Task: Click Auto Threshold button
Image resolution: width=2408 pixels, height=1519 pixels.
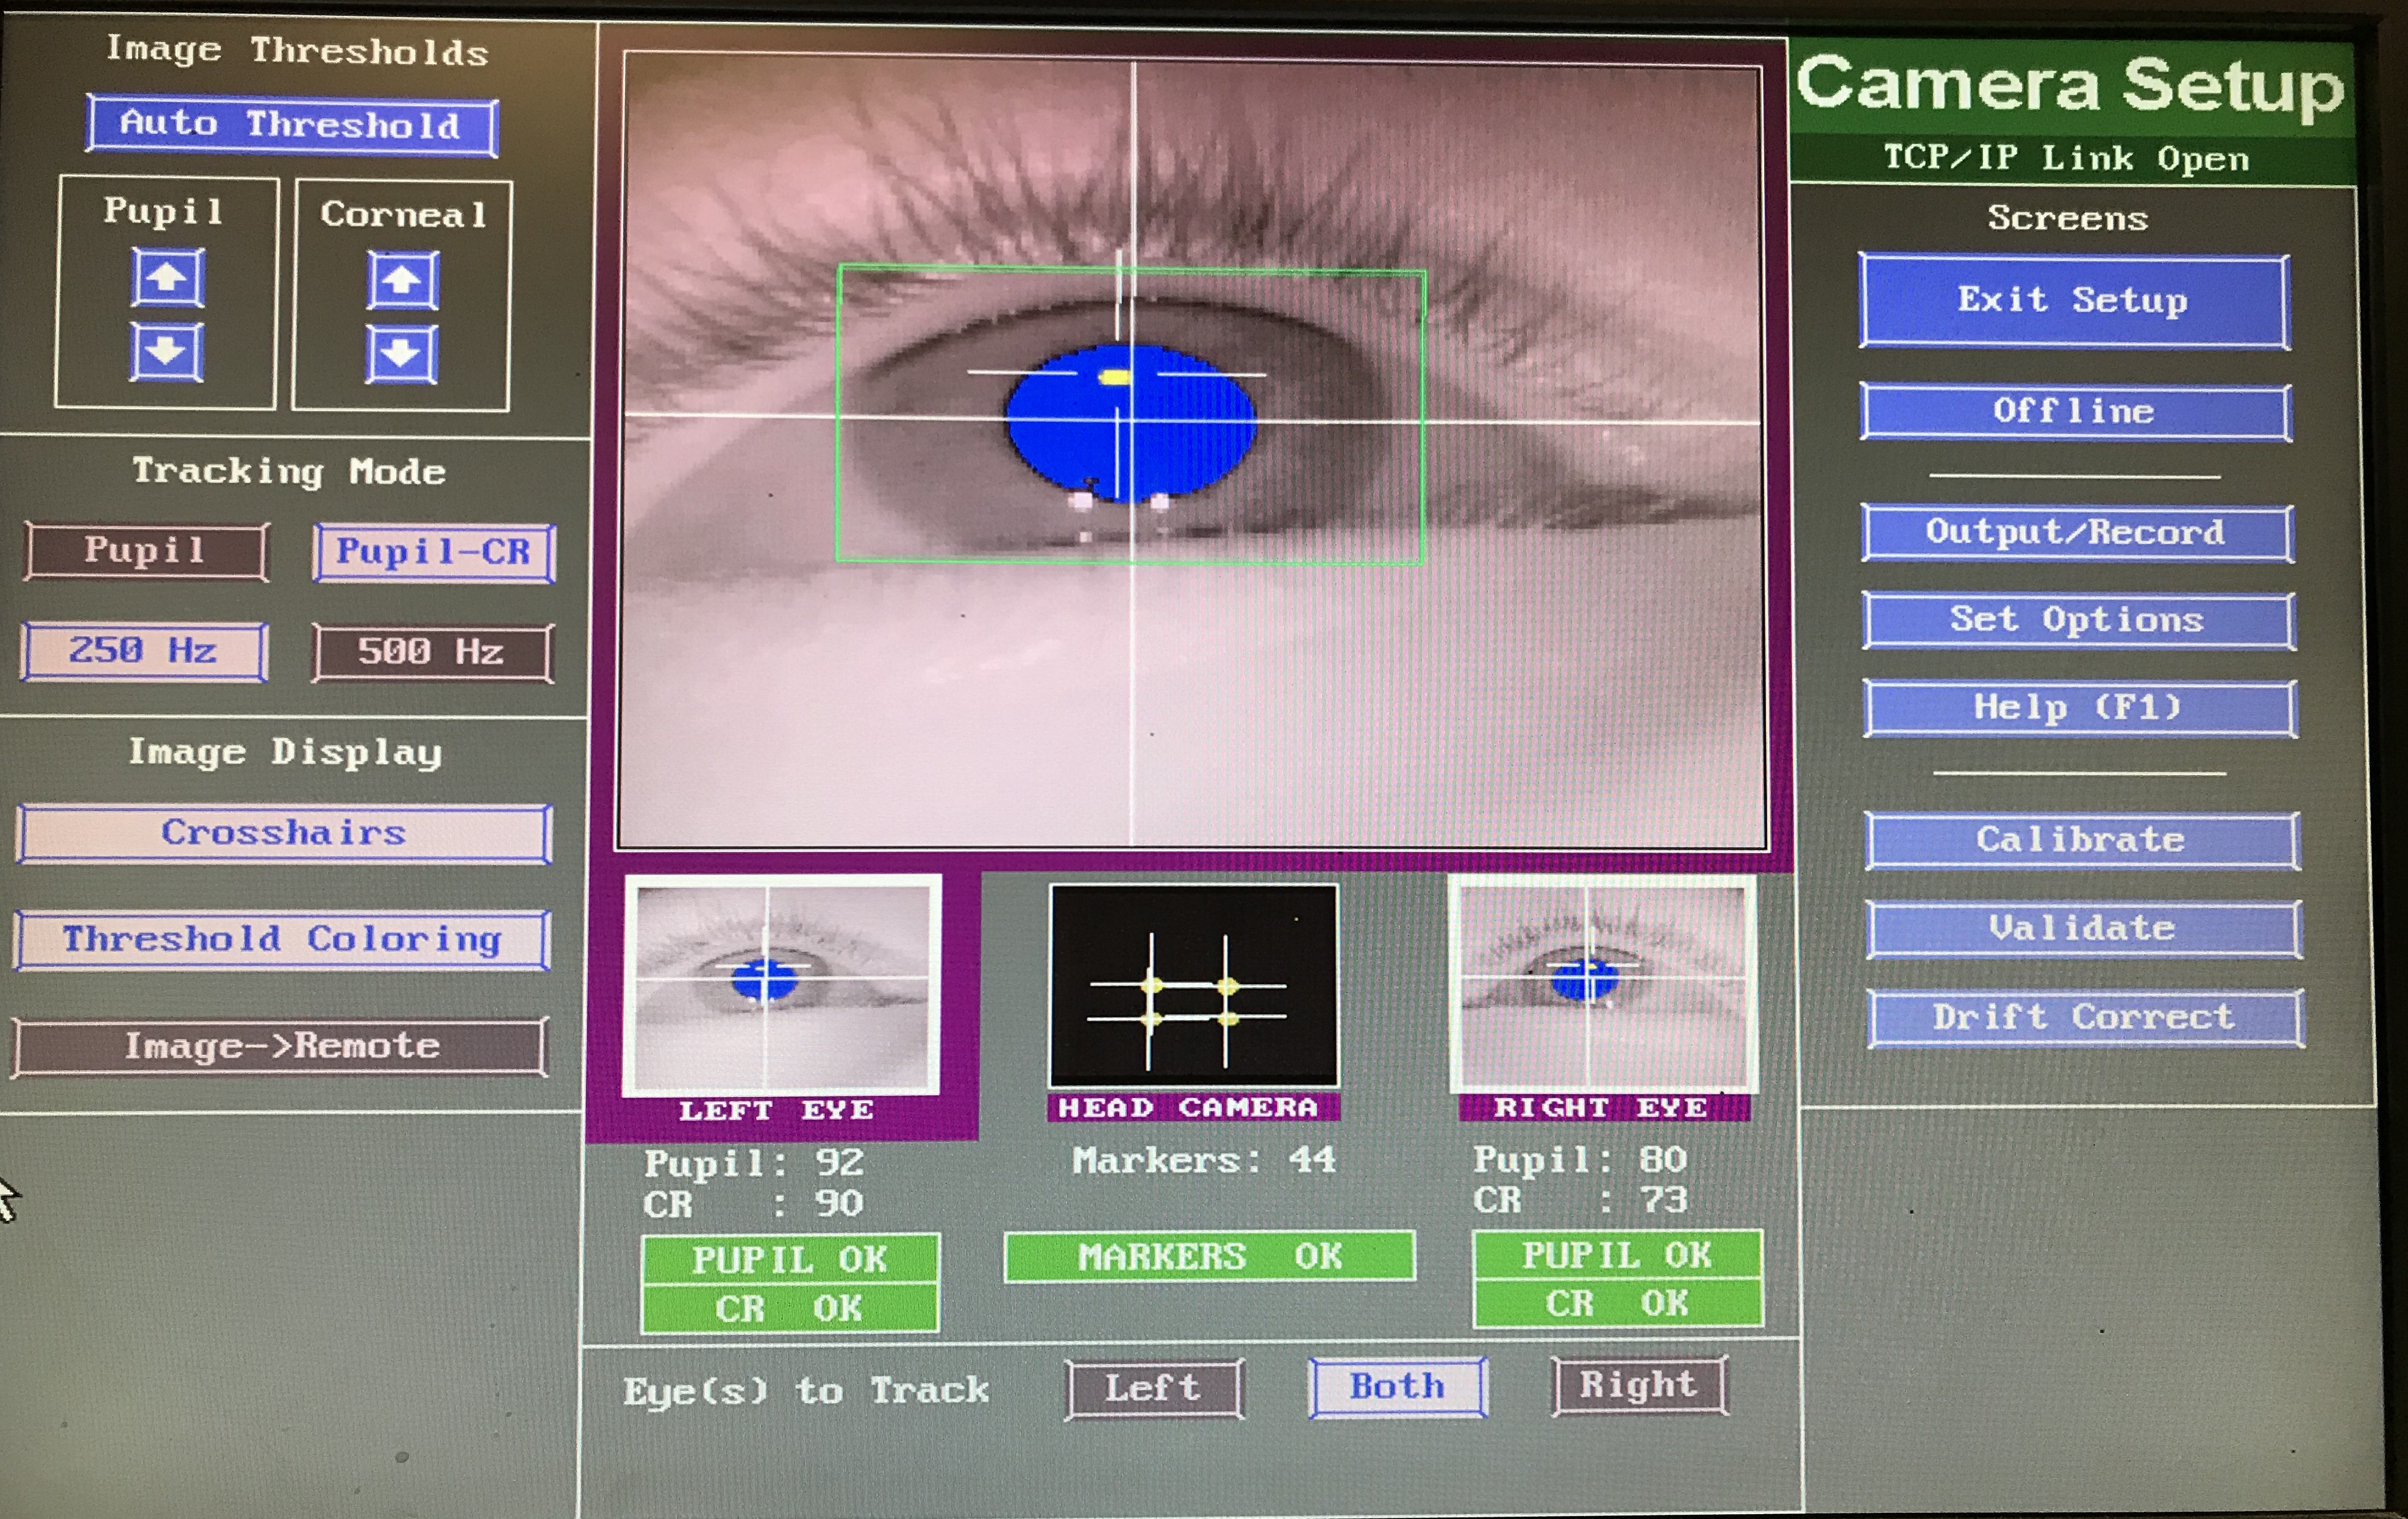Action: point(291,125)
